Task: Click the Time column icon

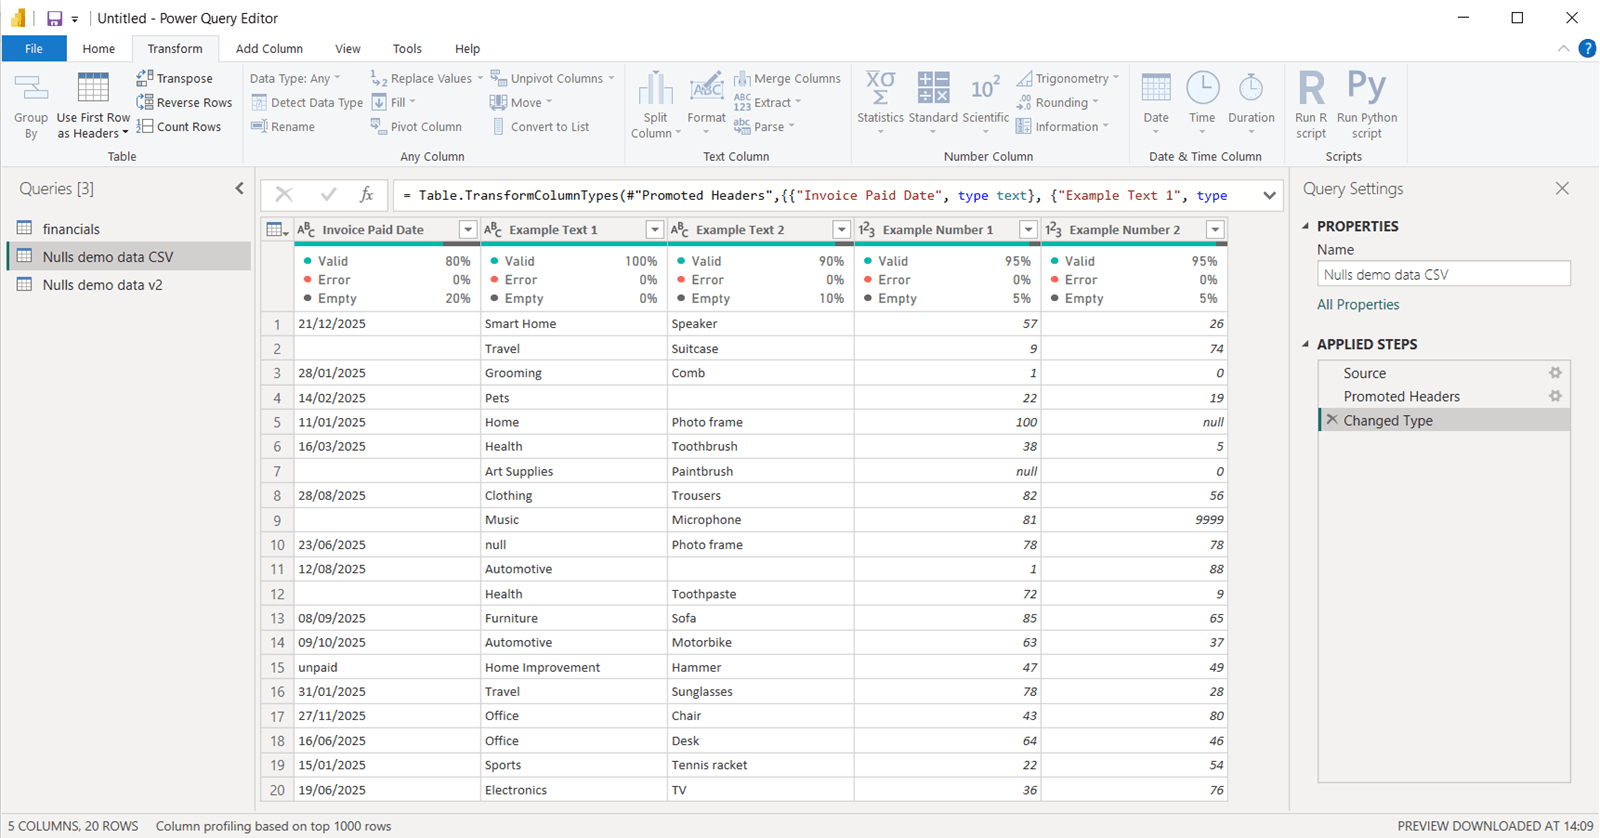Action: (x=1202, y=88)
